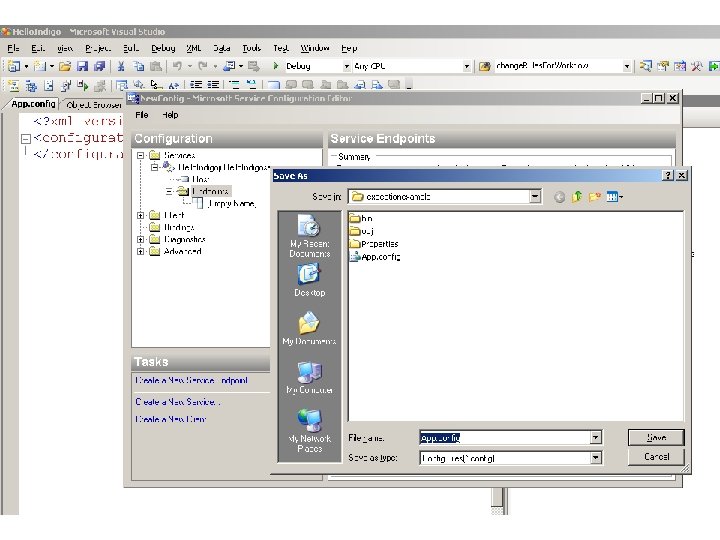Select the Properties folder in file list

pyautogui.click(x=374, y=244)
